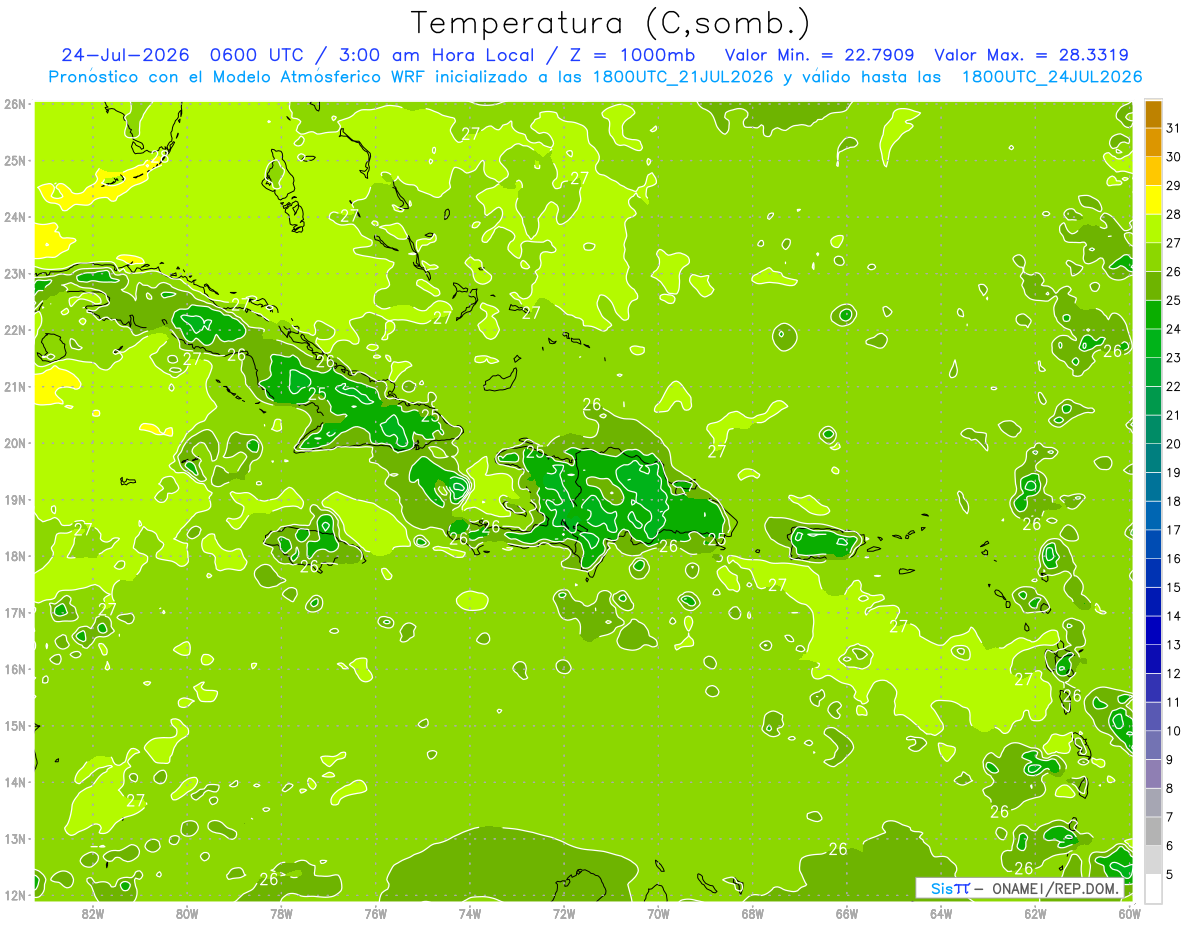The image size is (1200, 927).
Task: Pick the gray scale segment between 6 and 7
Action: 1153,831
